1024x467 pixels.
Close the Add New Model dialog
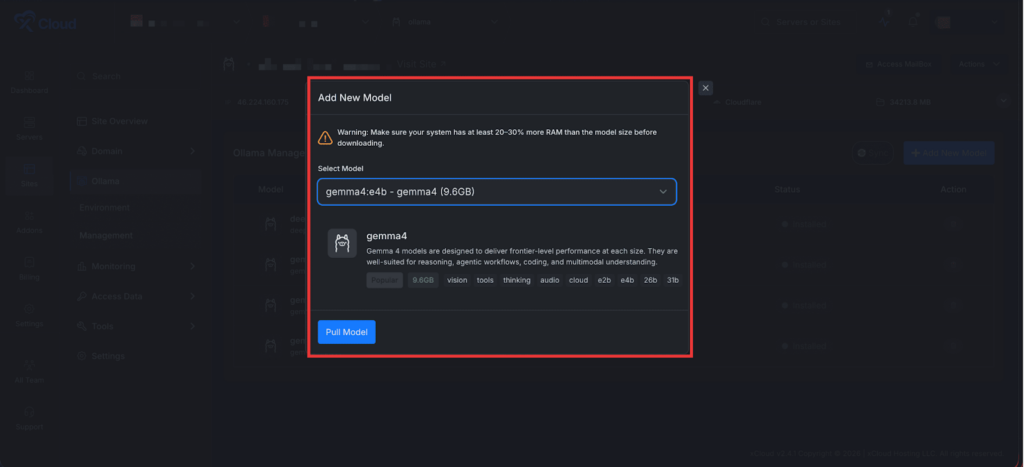click(x=706, y=88)
